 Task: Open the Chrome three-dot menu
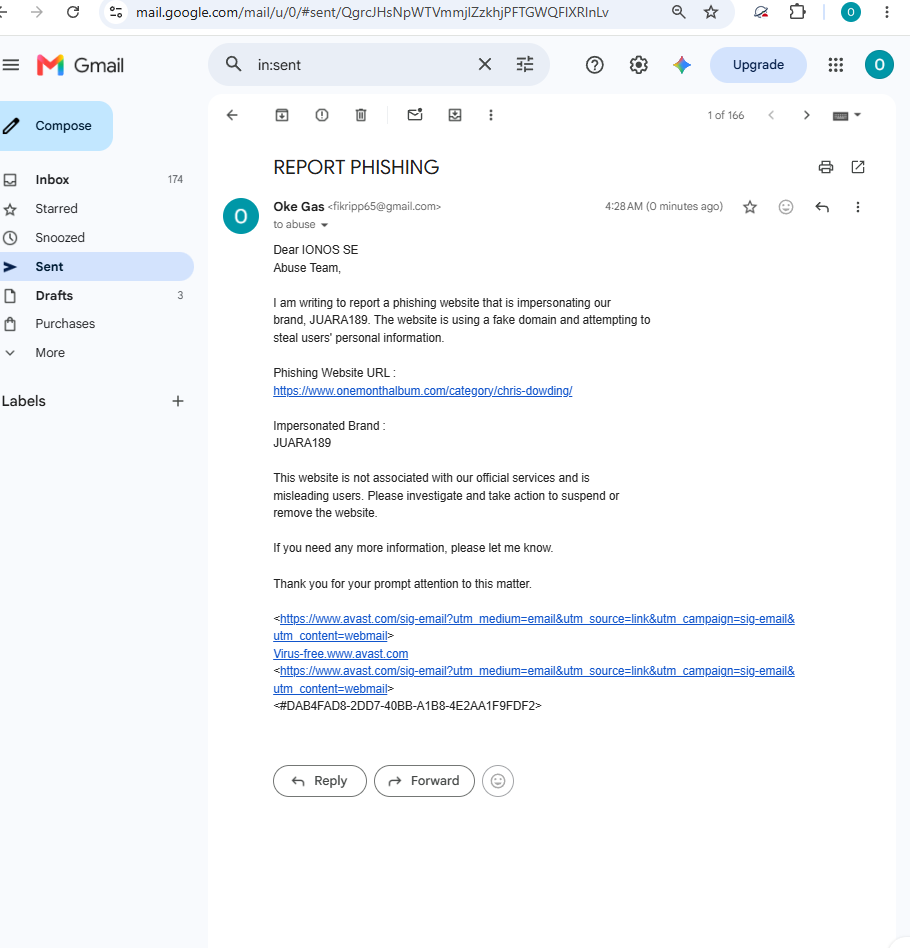(x=886, y=11)
